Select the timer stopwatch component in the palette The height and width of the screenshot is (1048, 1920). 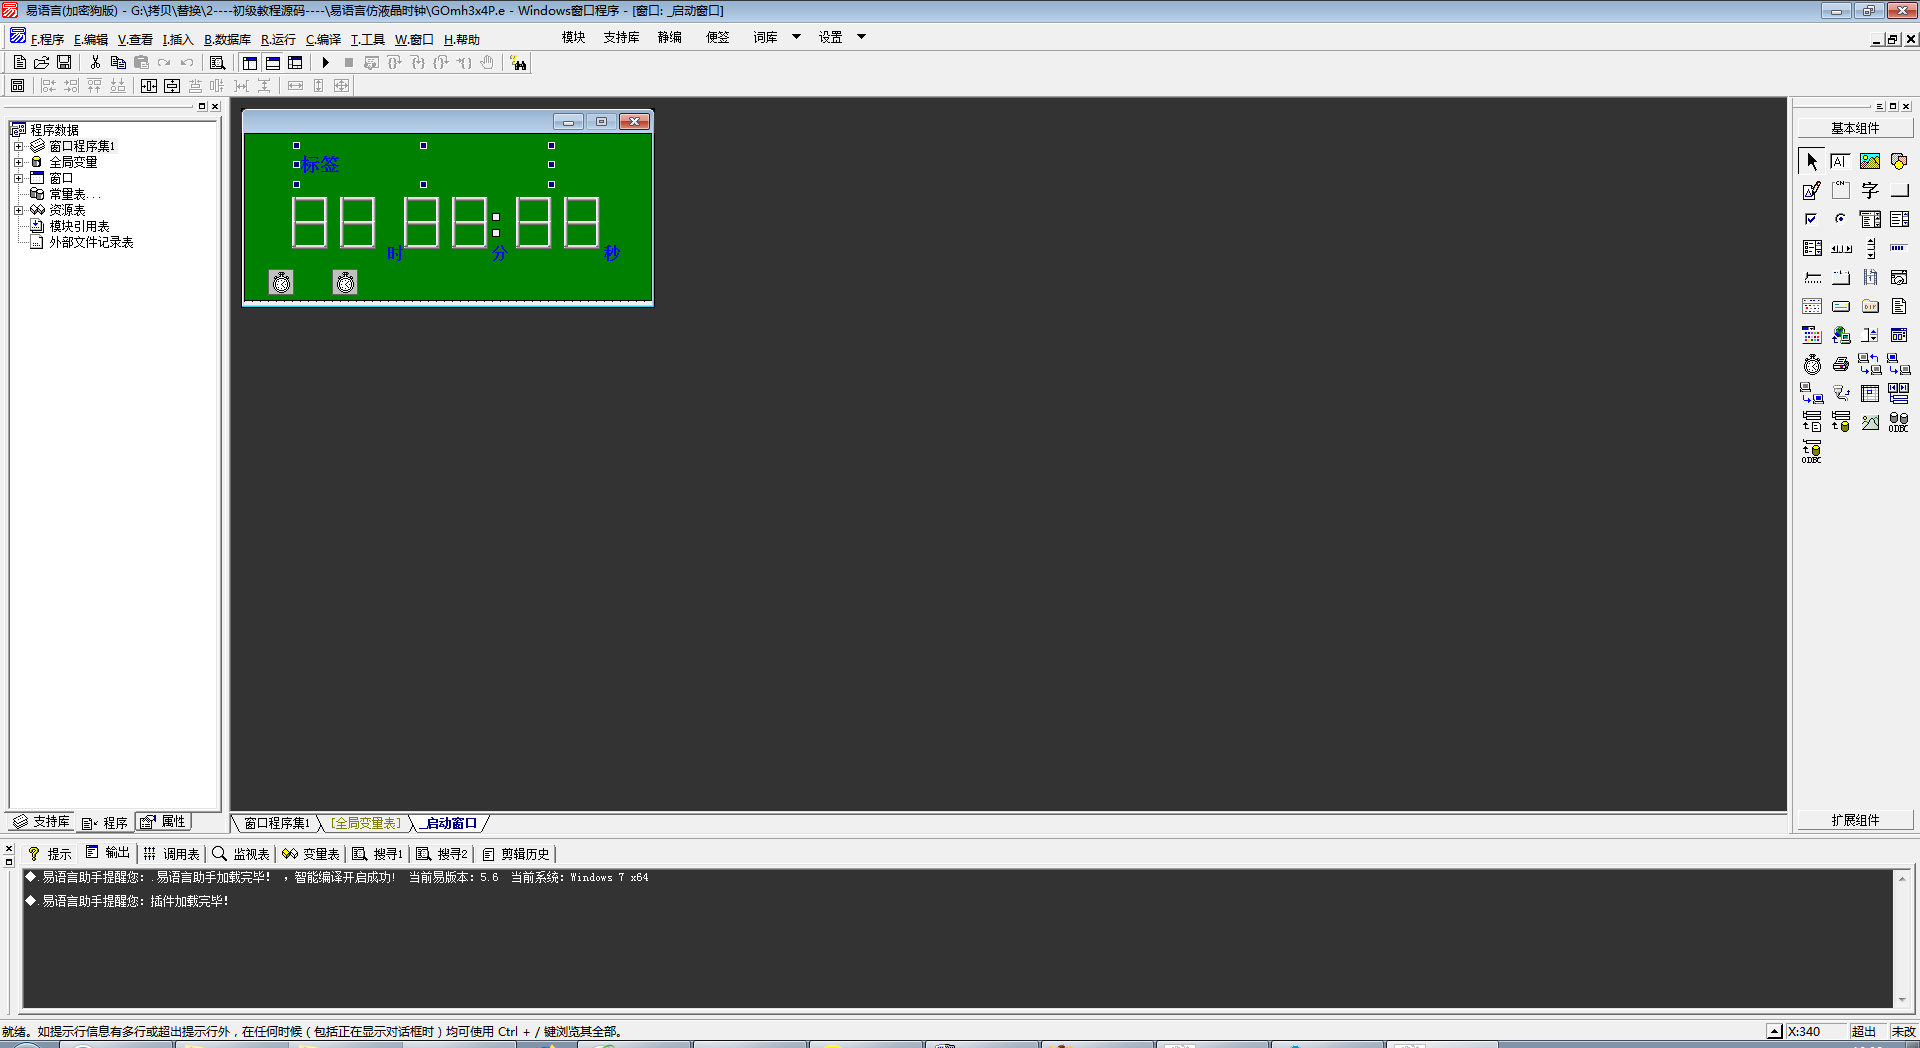coord(1812,364)
